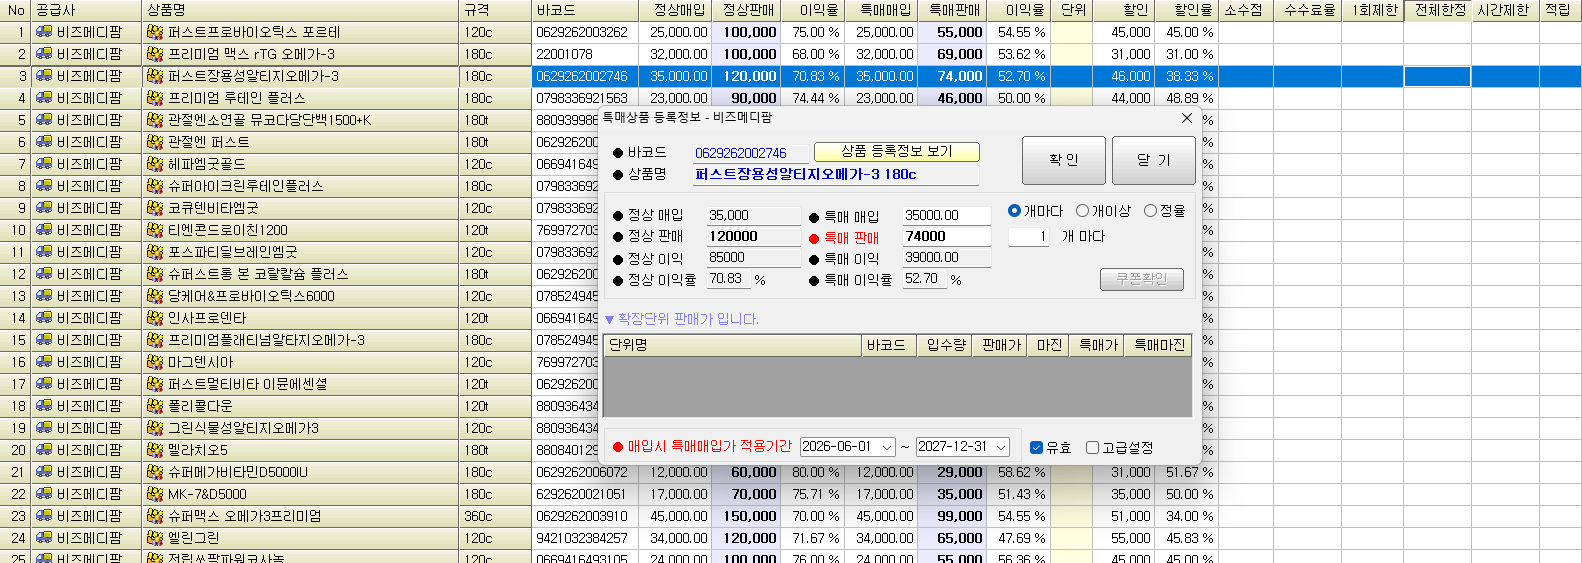Click the 규격 column header
Image resolution: width=1582 pixels, height=563 pixels.
495,10
